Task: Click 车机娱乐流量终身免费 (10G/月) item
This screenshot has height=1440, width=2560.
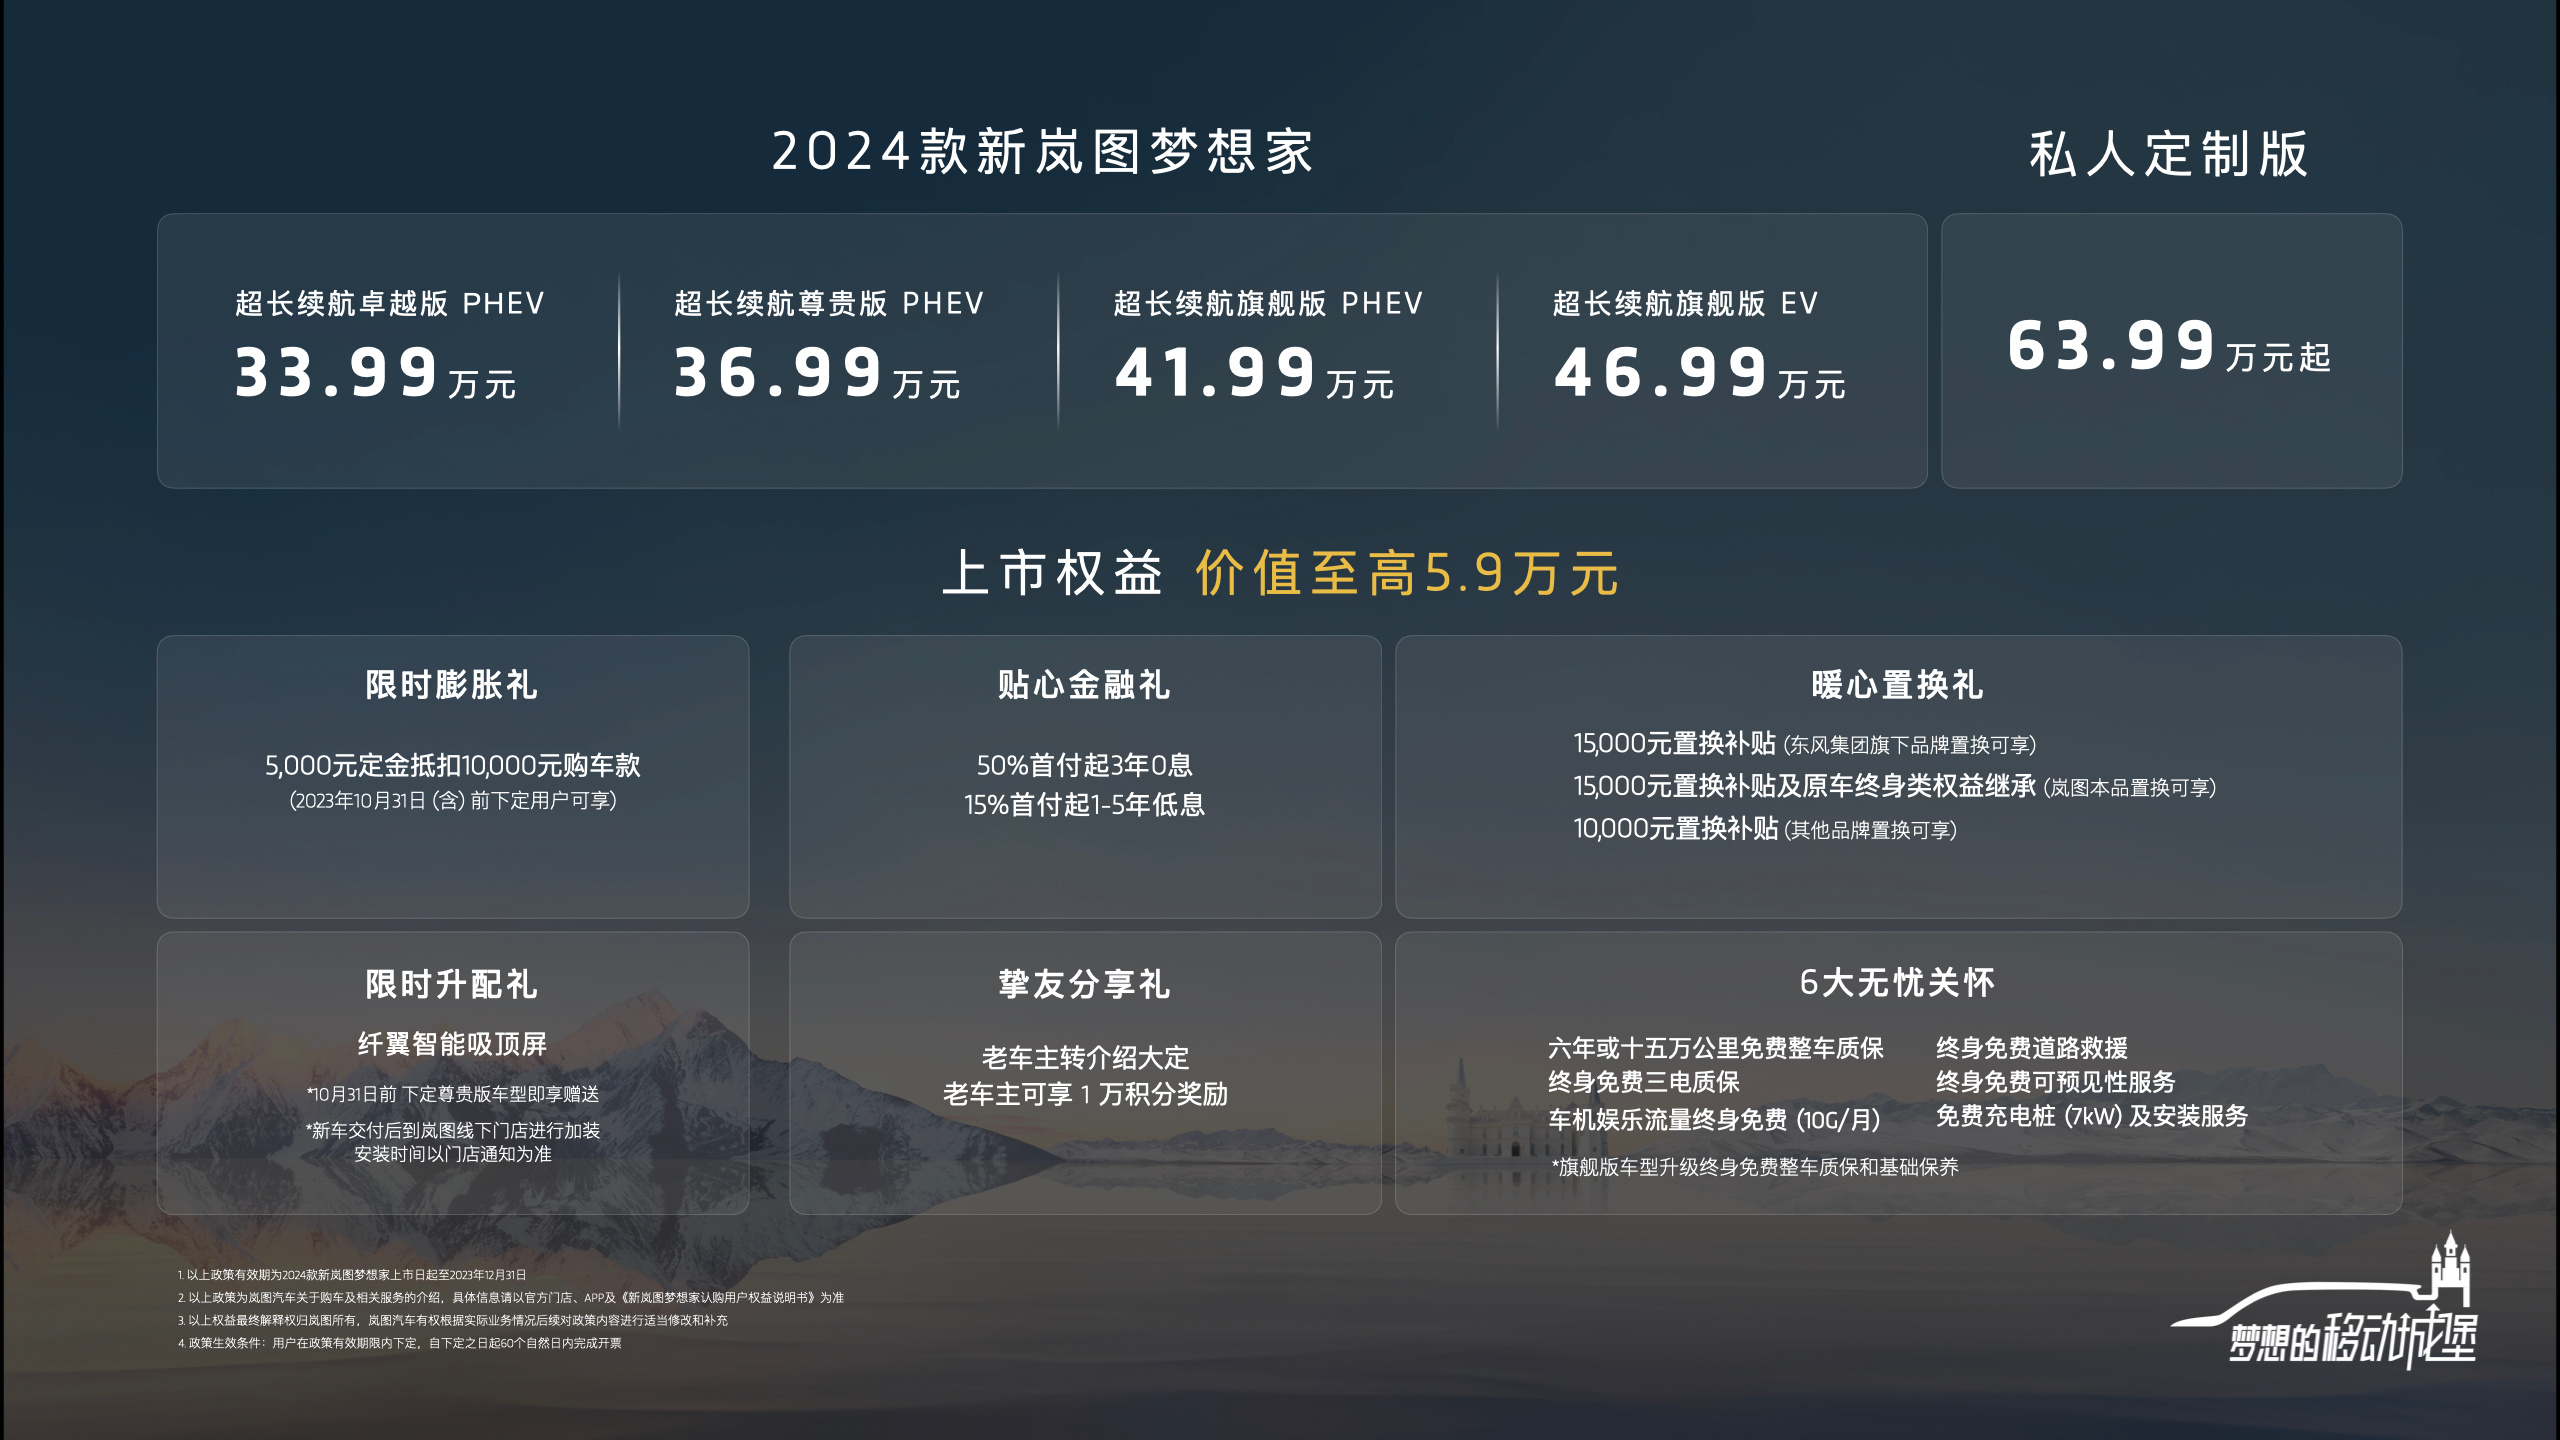Action: 1714,1119
